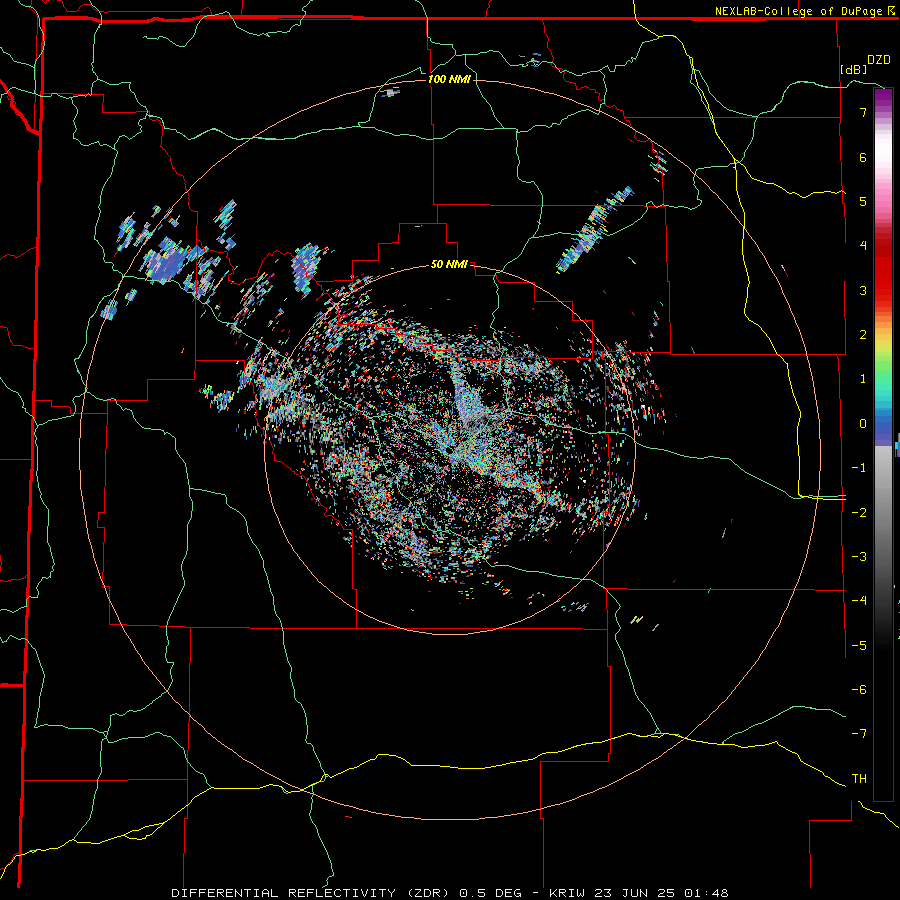Click the 0 tick label on the scale
Viewport: 900px width, 900px height.
863,423
